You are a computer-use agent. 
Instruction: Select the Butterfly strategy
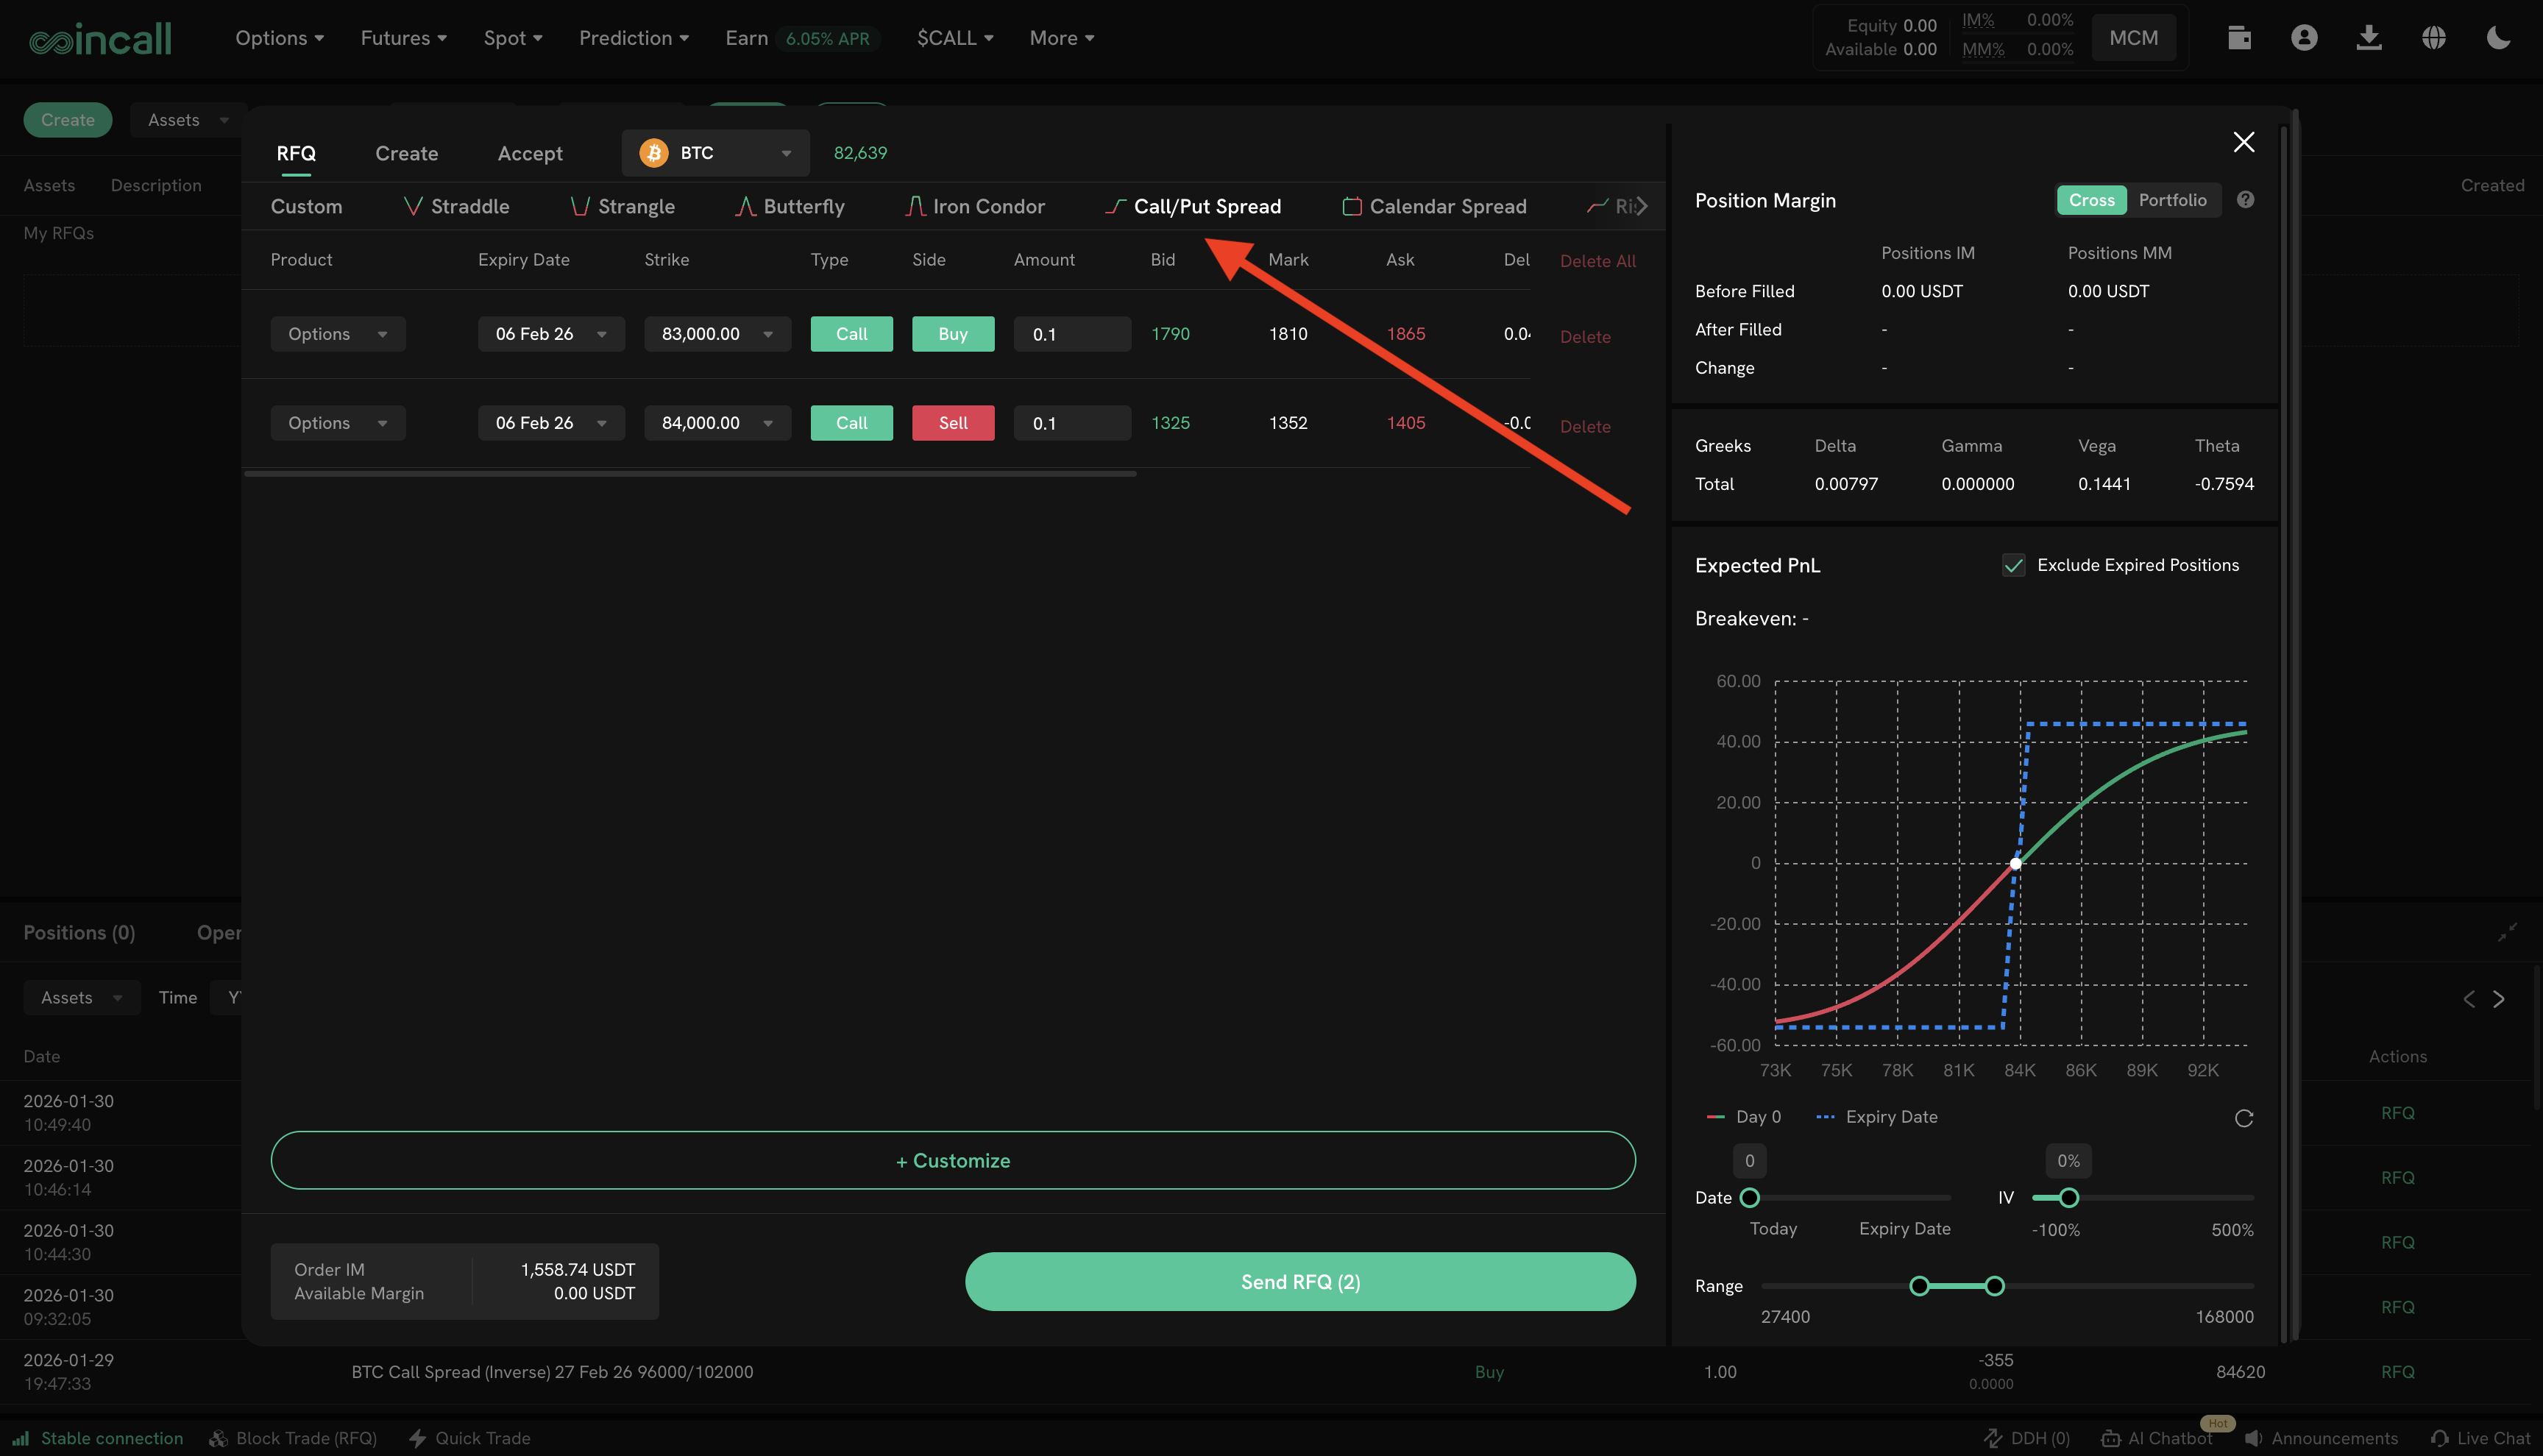coord(790,206)
